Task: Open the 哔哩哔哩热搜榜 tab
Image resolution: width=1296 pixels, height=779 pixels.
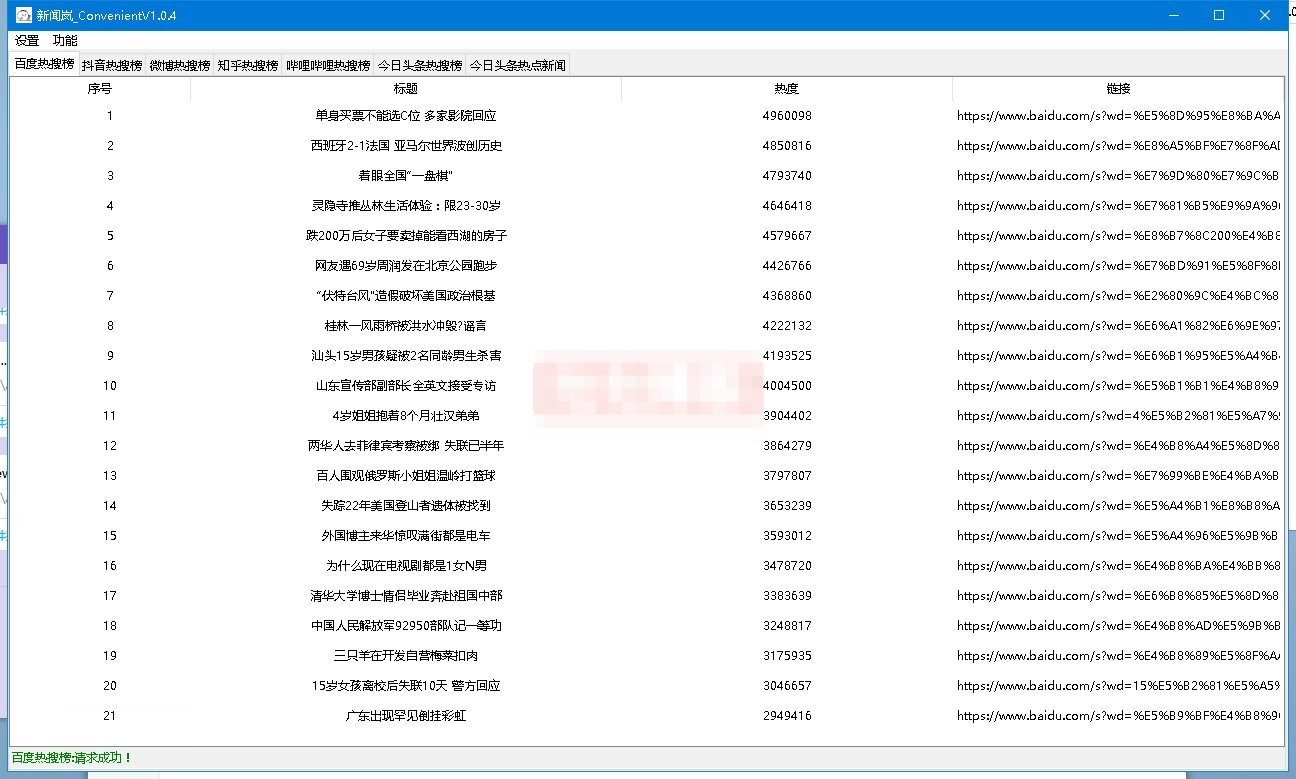Action: [328, 66]
